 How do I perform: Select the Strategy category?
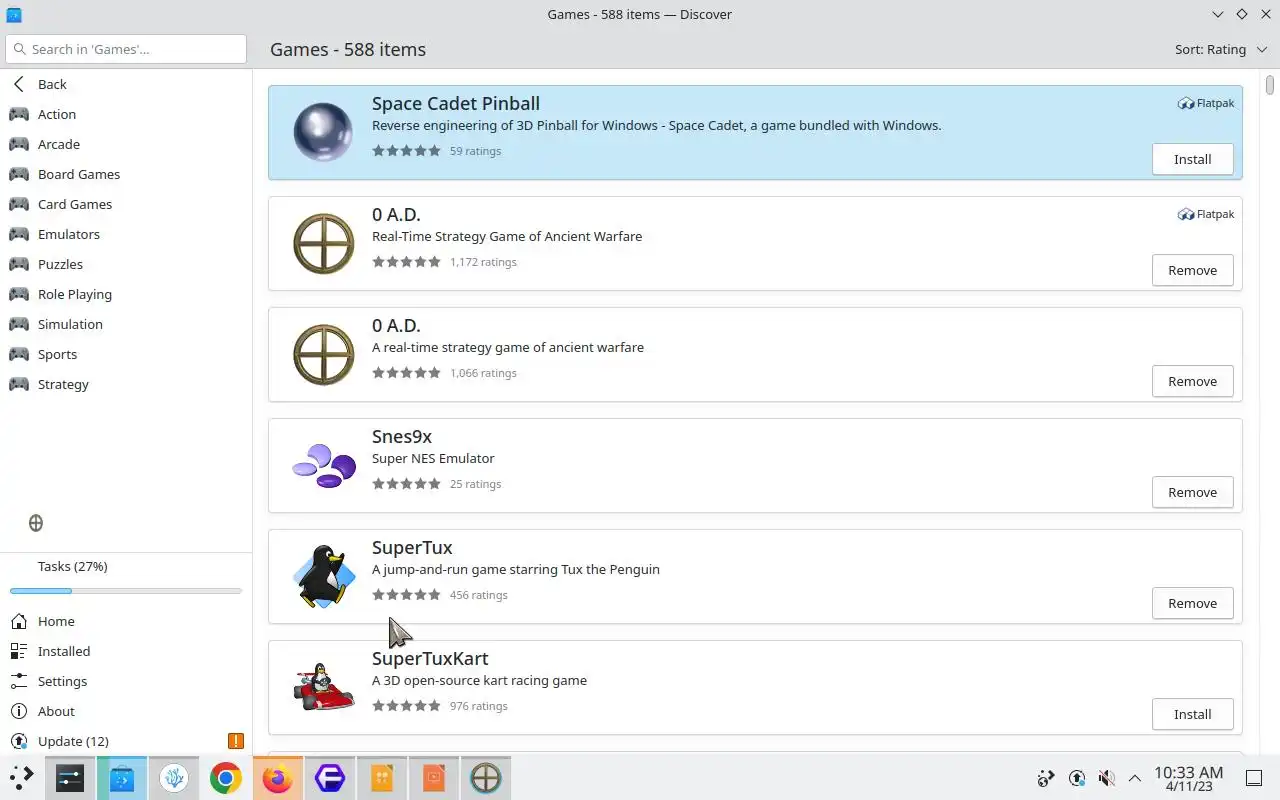click(x=126, y=384)
